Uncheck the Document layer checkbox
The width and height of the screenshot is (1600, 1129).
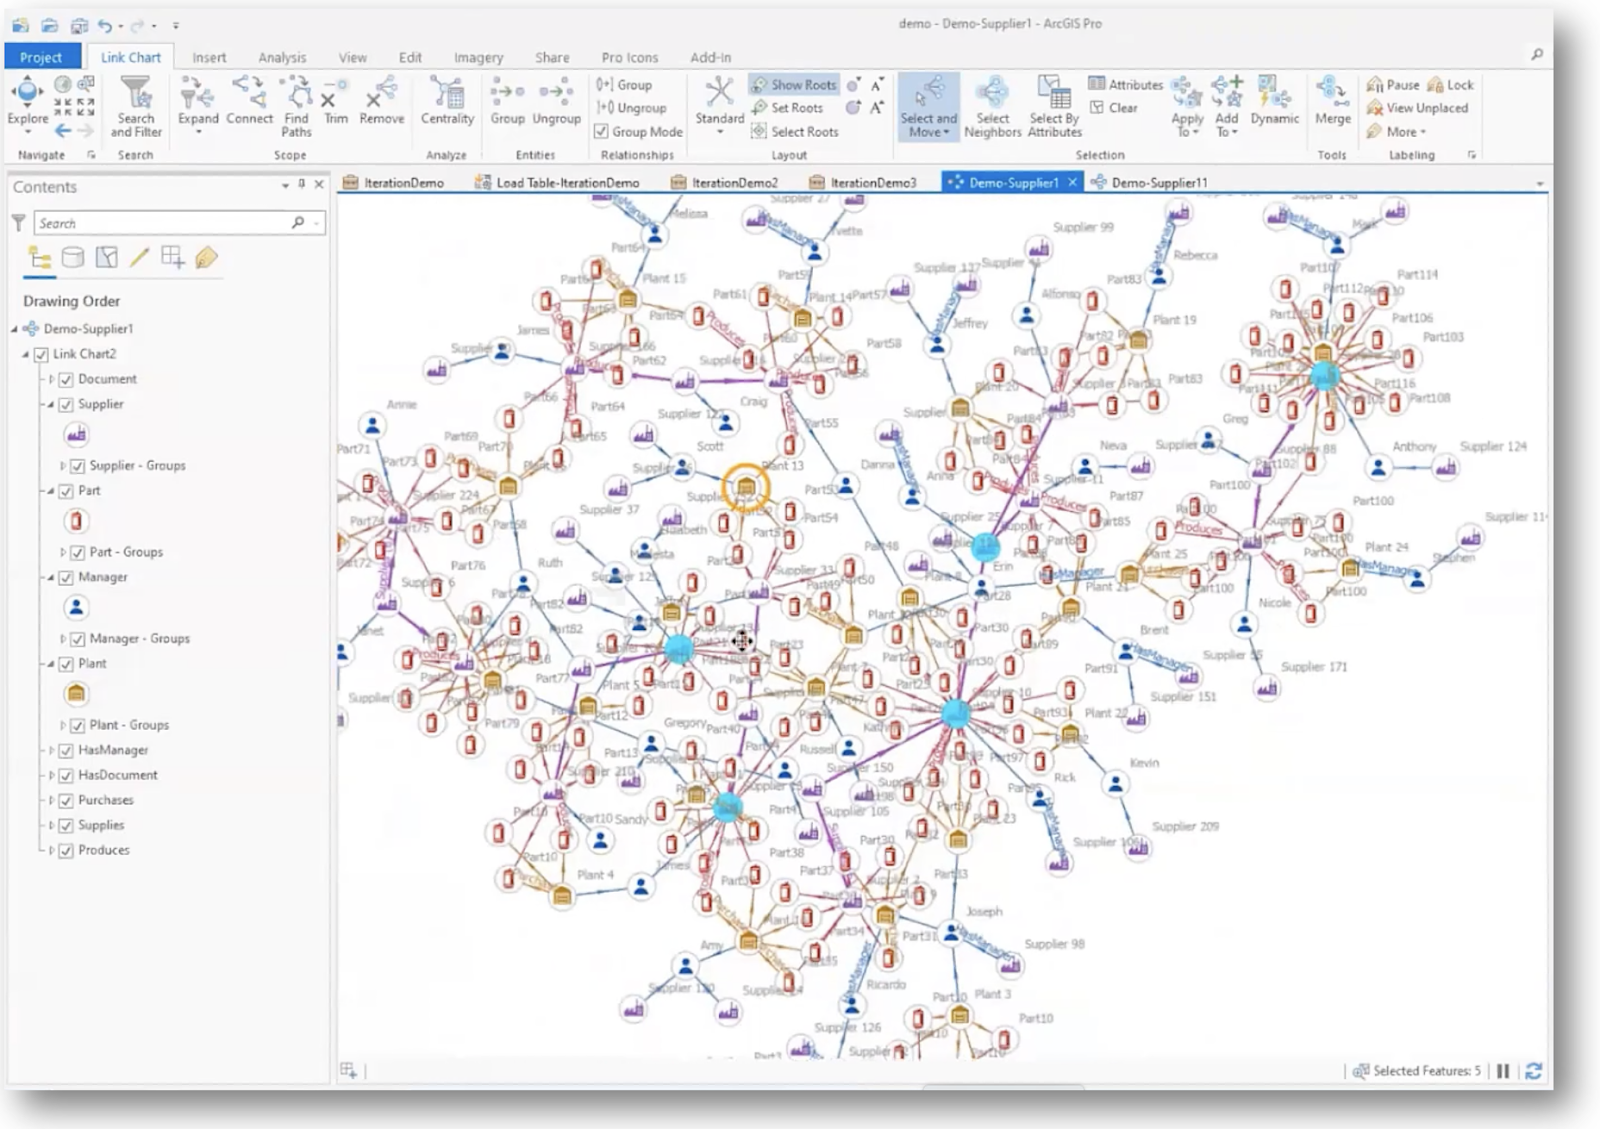click(x=66, y=379)
